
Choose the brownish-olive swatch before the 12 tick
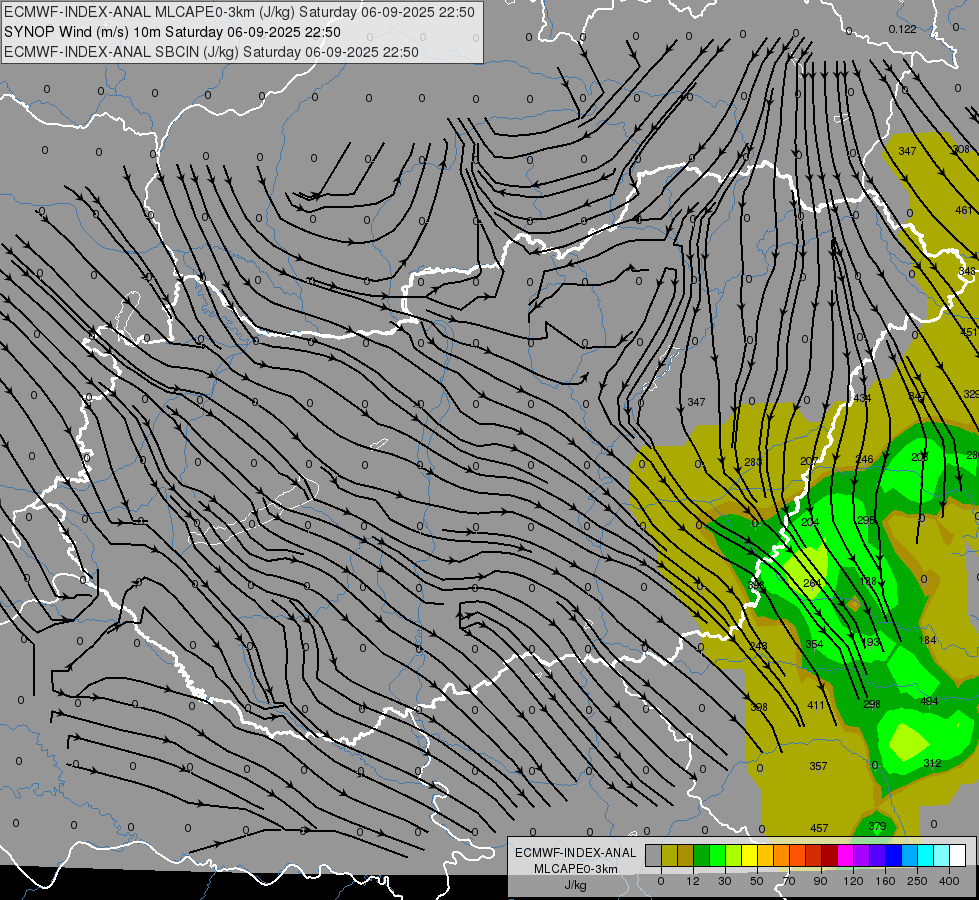point(686,855)
